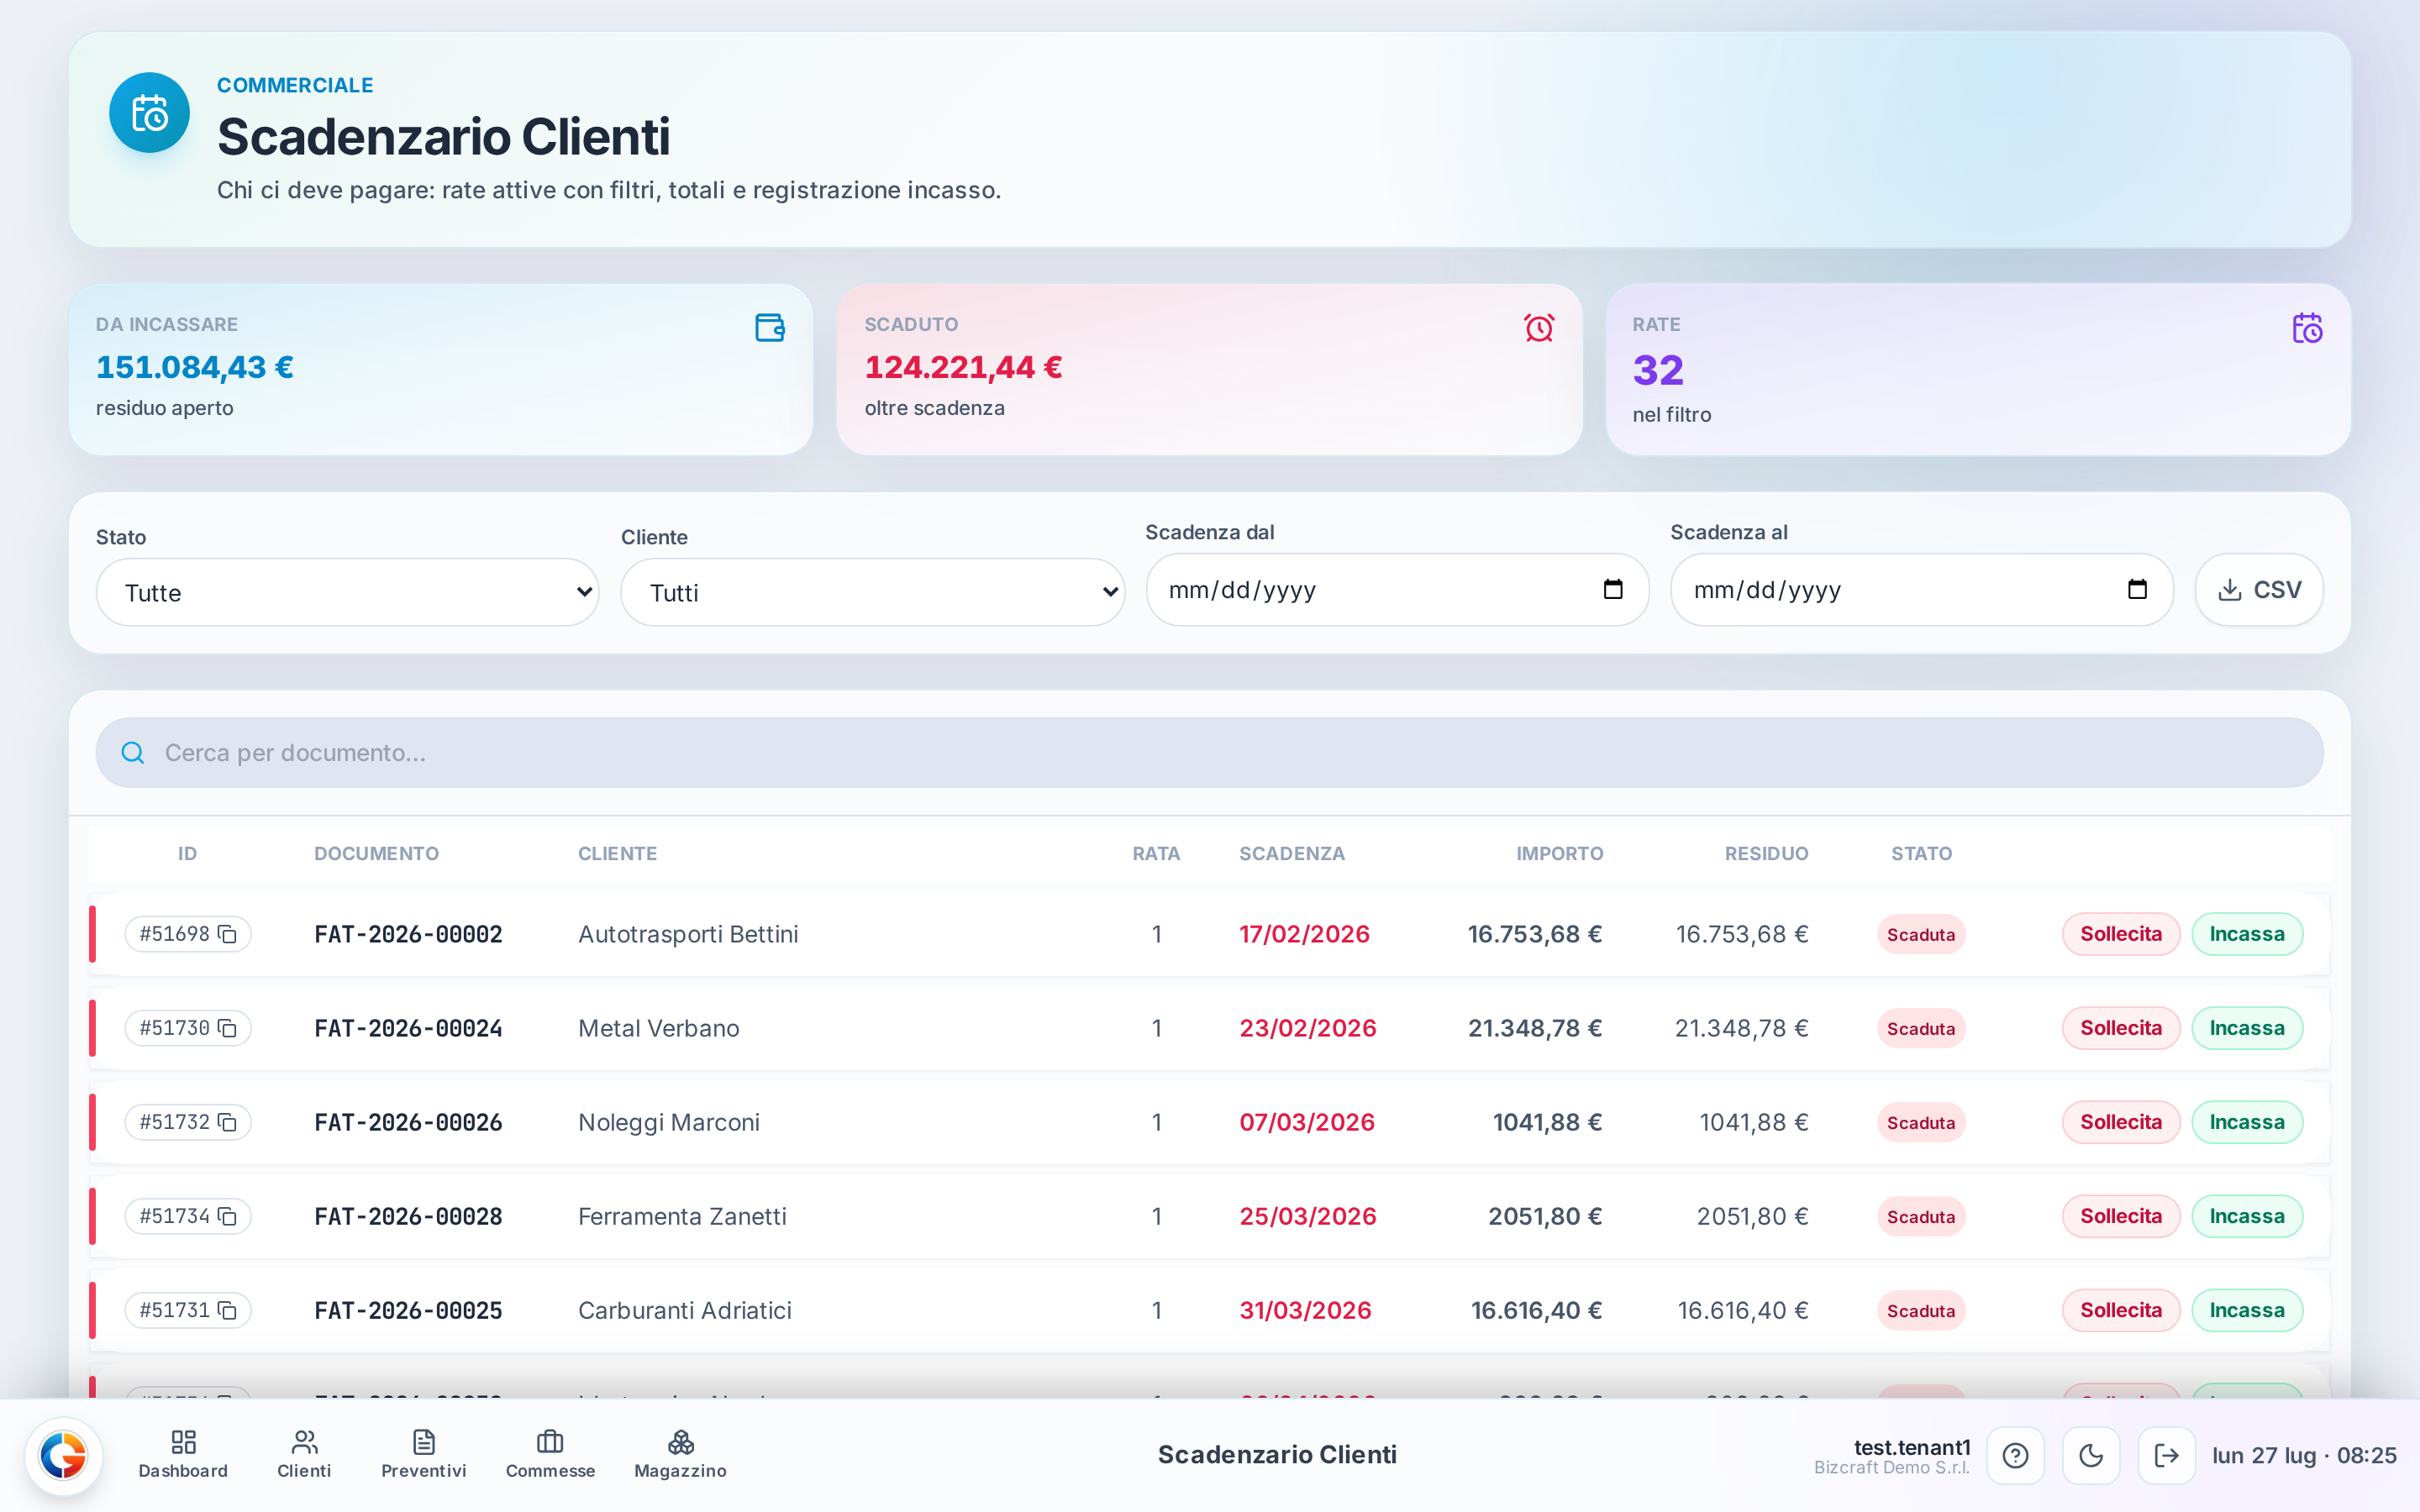Click the COMMERCIALE breadcrumb label
Screen dimensions: 2420x1512
click(295, 85)
